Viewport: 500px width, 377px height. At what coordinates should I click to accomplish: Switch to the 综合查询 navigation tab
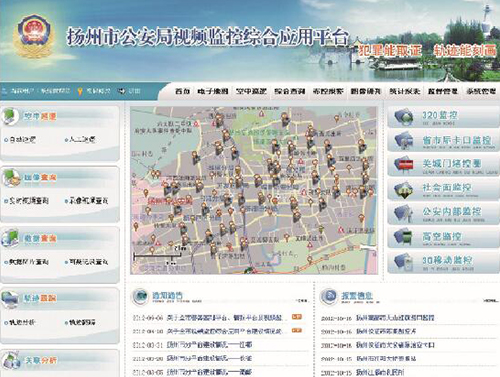click(290, 91)
